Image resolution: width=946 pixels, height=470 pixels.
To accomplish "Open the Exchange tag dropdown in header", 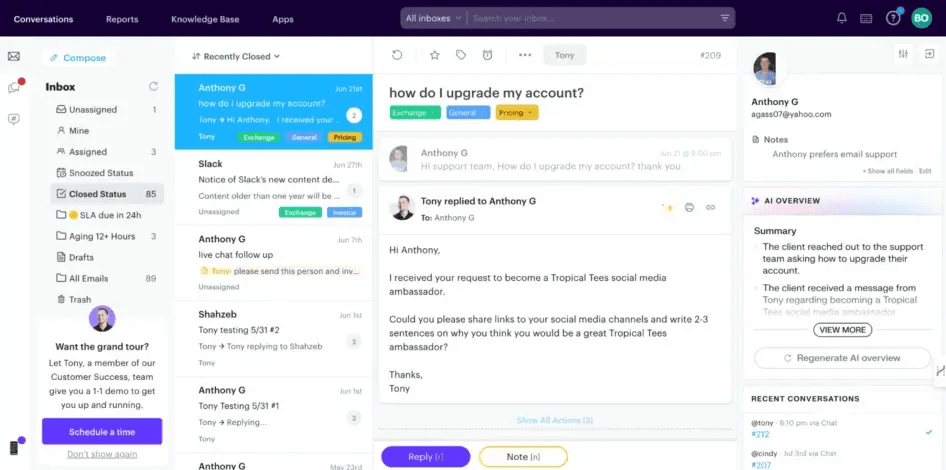I will point(415,113).
